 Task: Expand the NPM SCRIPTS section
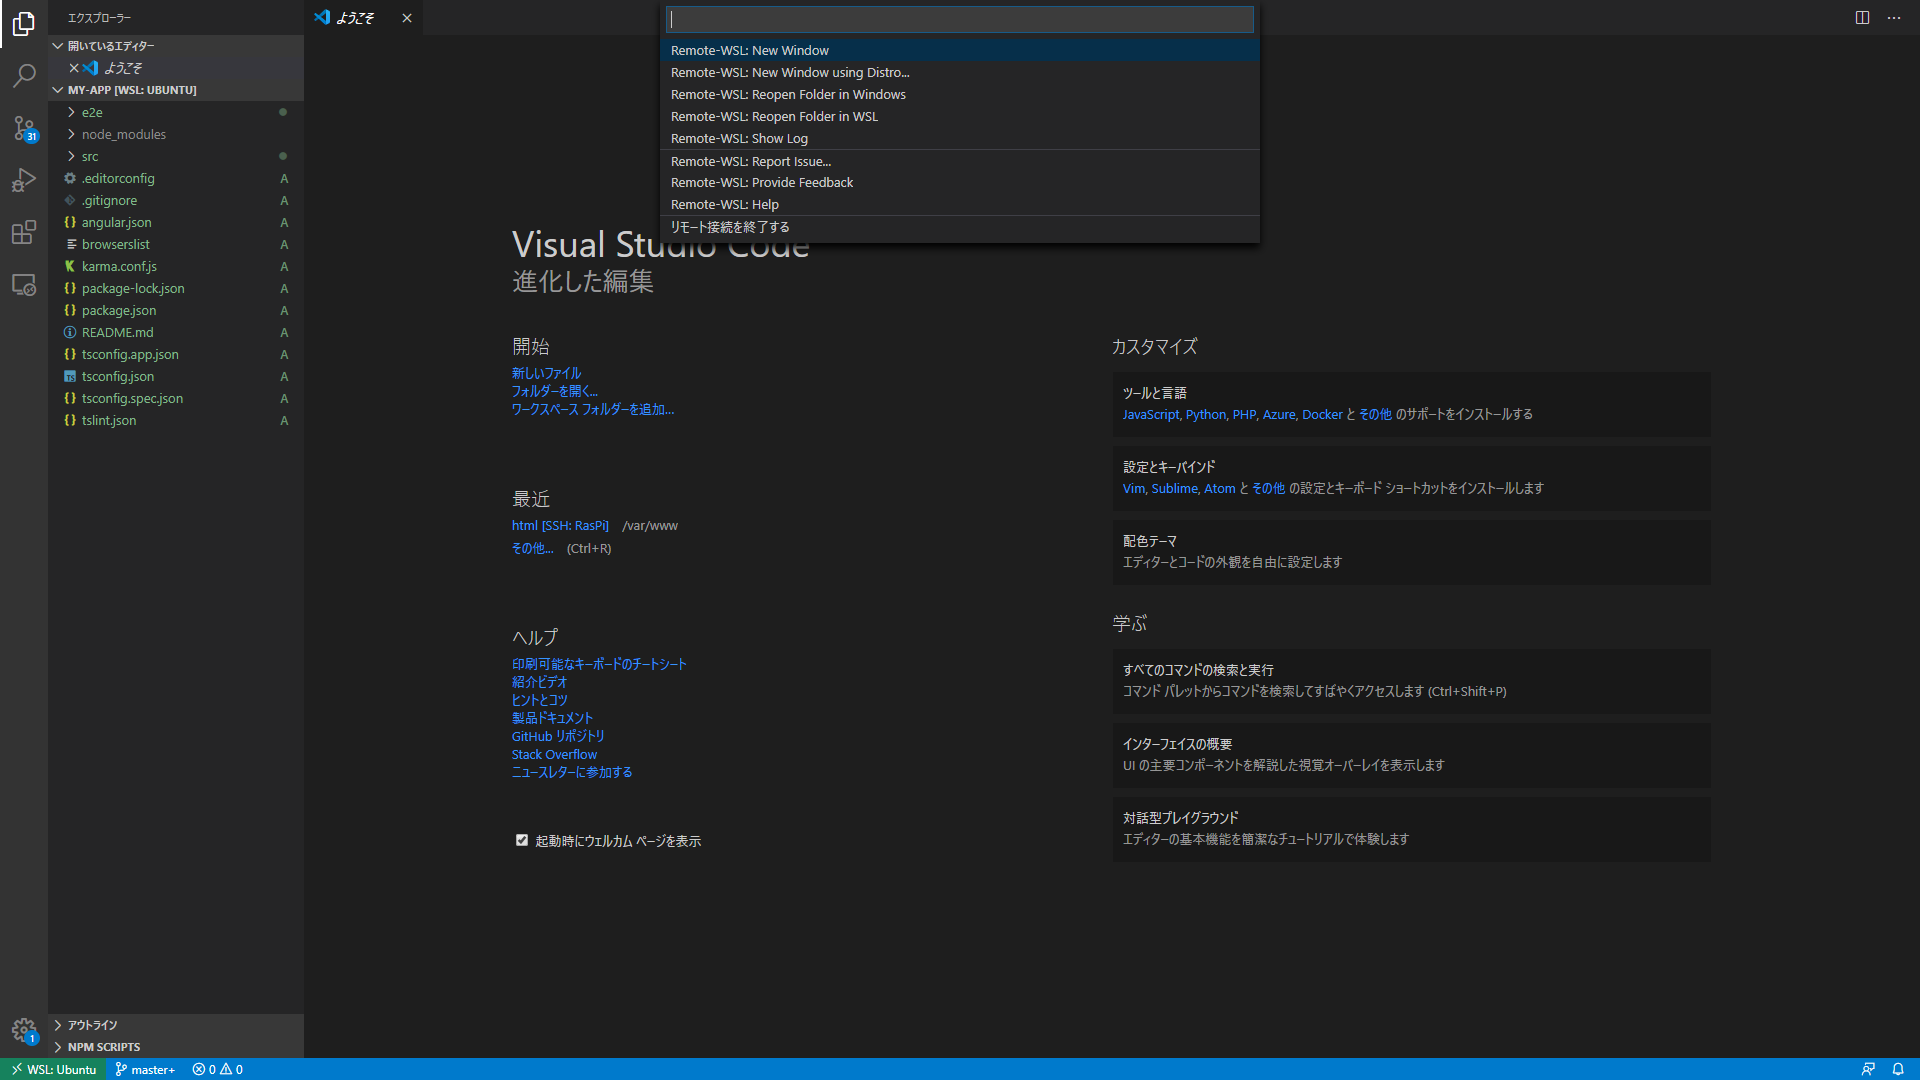click(104, 1047)
